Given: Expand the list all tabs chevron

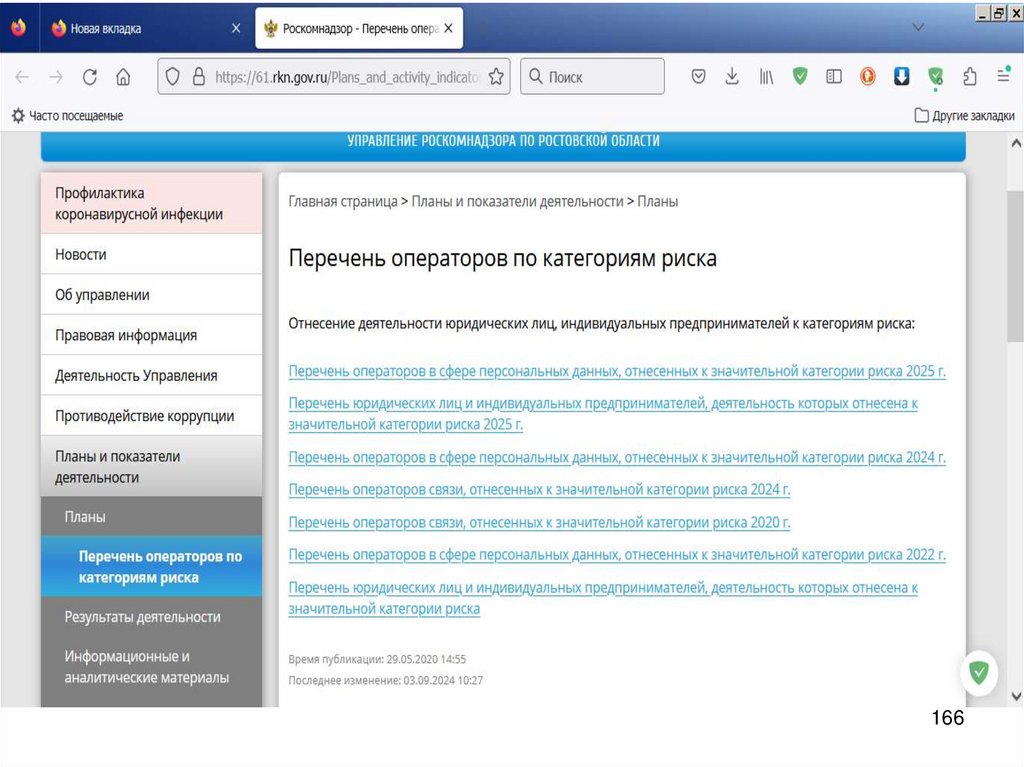Looking at the screenshot, I should click(x=918, y=28).
